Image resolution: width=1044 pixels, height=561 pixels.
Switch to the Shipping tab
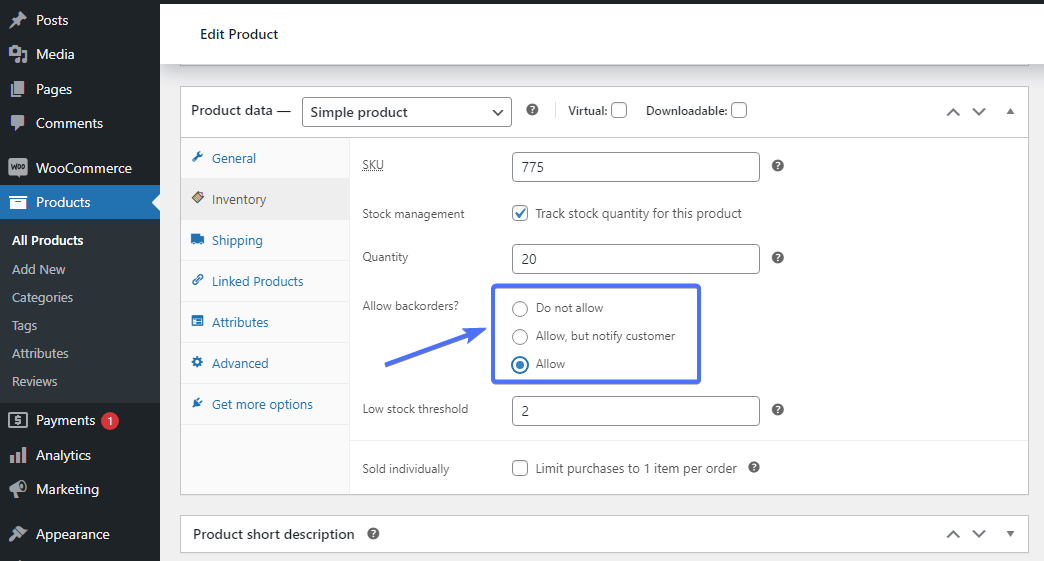coord(237,240)
